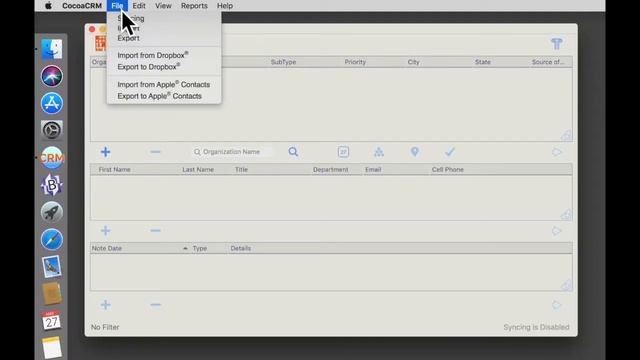Sort by SubType column header
Screen dimensions: 640x360
(x=283, y=62)
